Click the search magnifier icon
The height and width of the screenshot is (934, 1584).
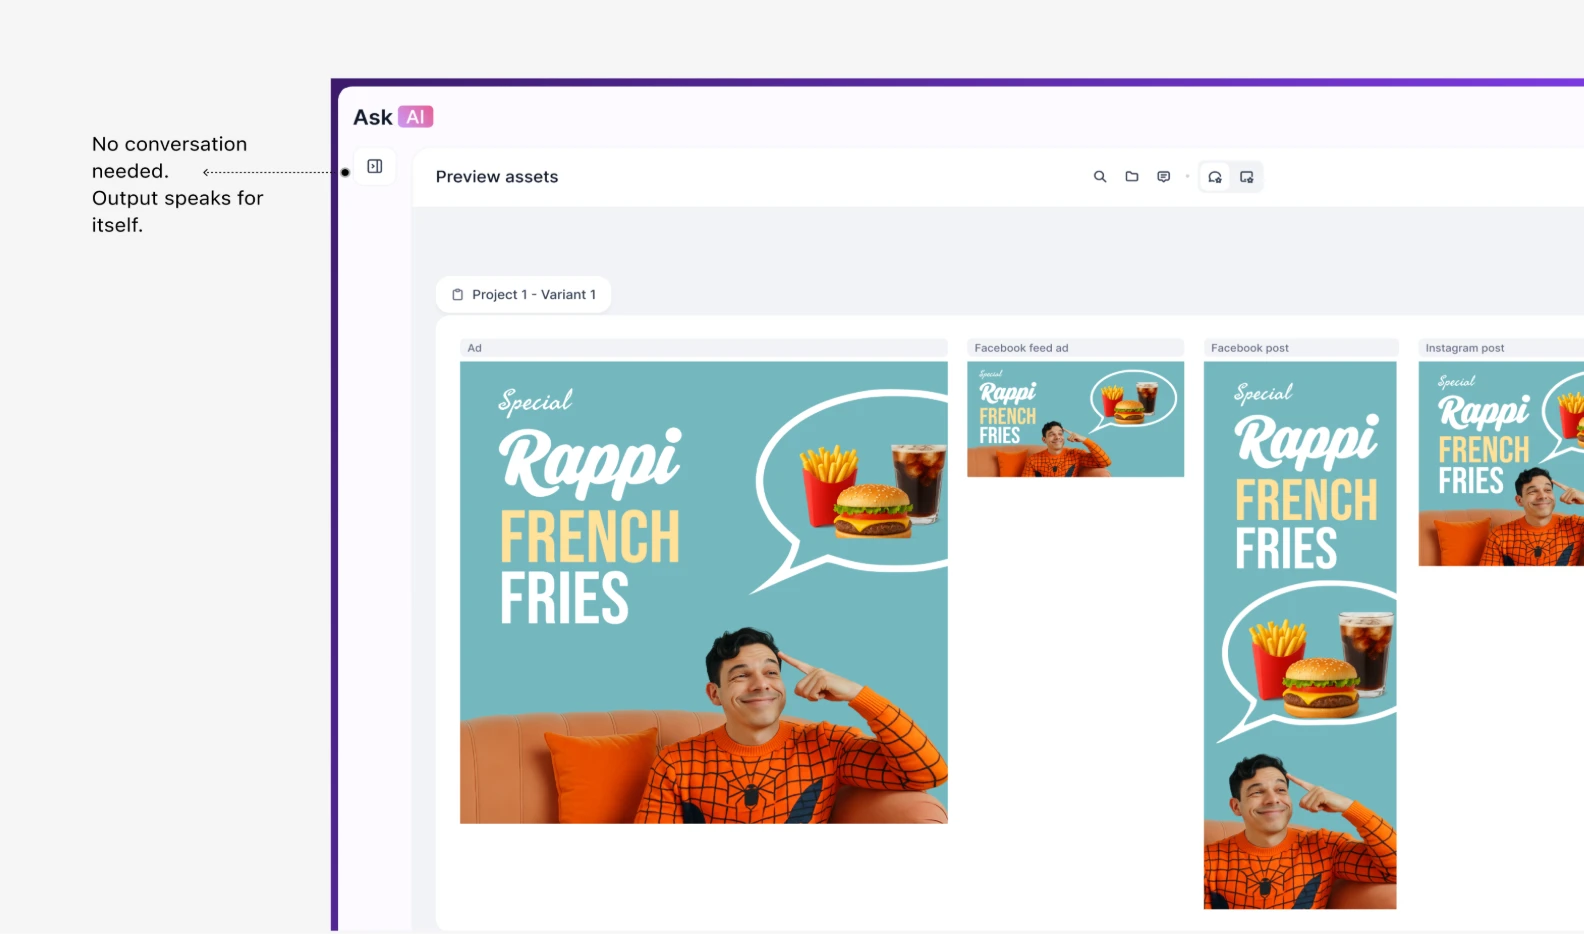click(x=1100, y=177)
